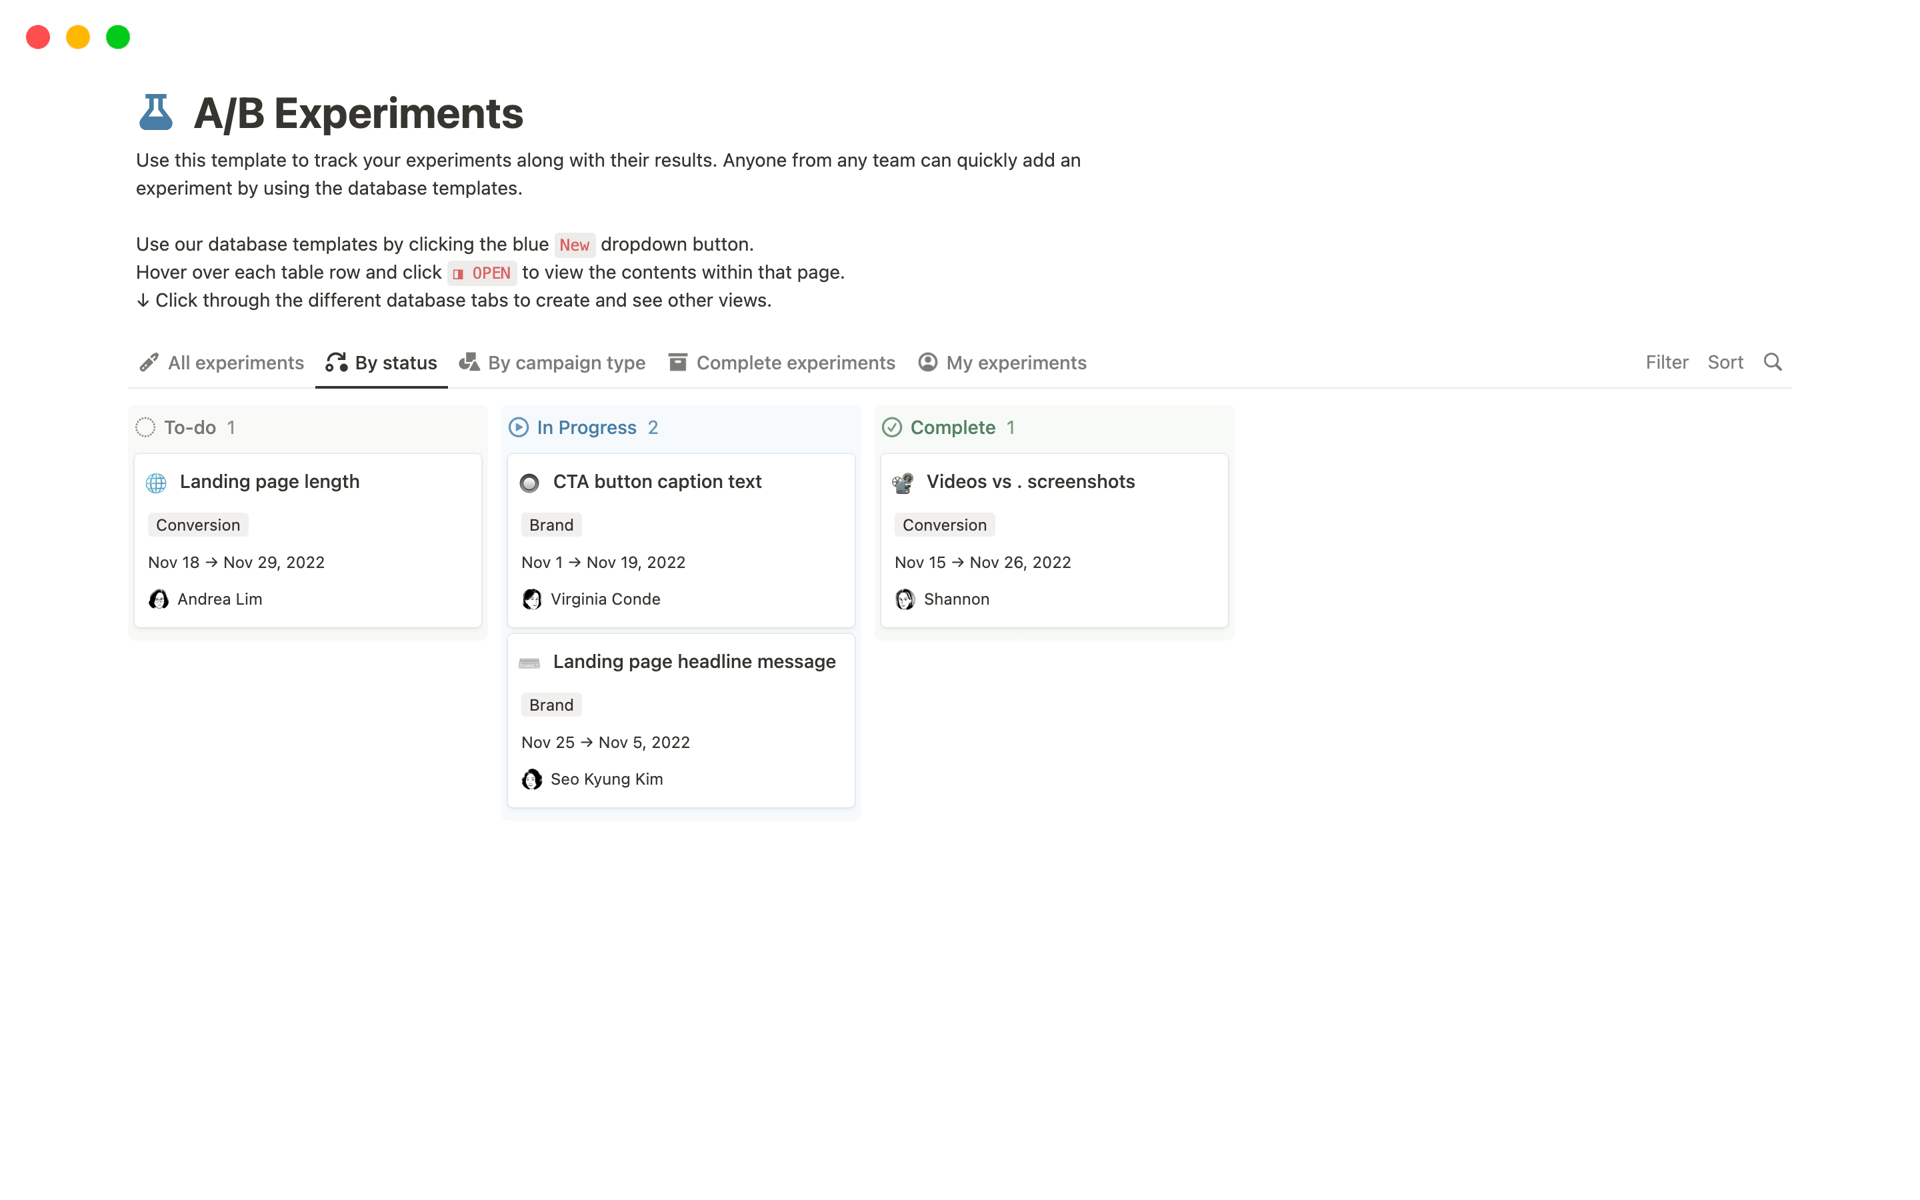
Task: Click the flask page icon
Action: (x=155, y=113)
